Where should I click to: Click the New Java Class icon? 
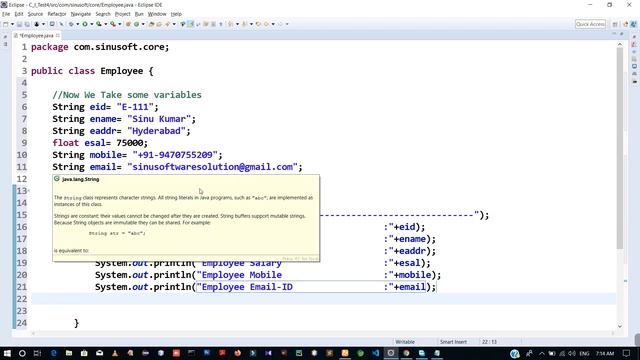[x=136, y=24]
